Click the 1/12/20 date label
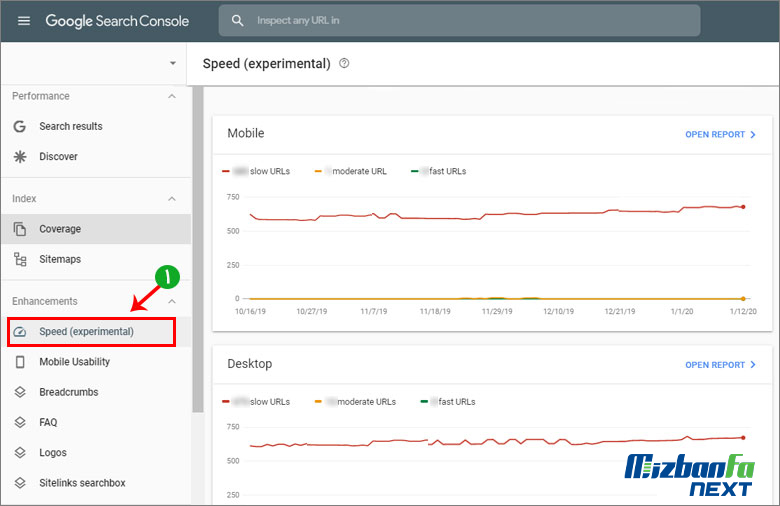The height and width of the screenshot is (506, 780). pos(743,311)
